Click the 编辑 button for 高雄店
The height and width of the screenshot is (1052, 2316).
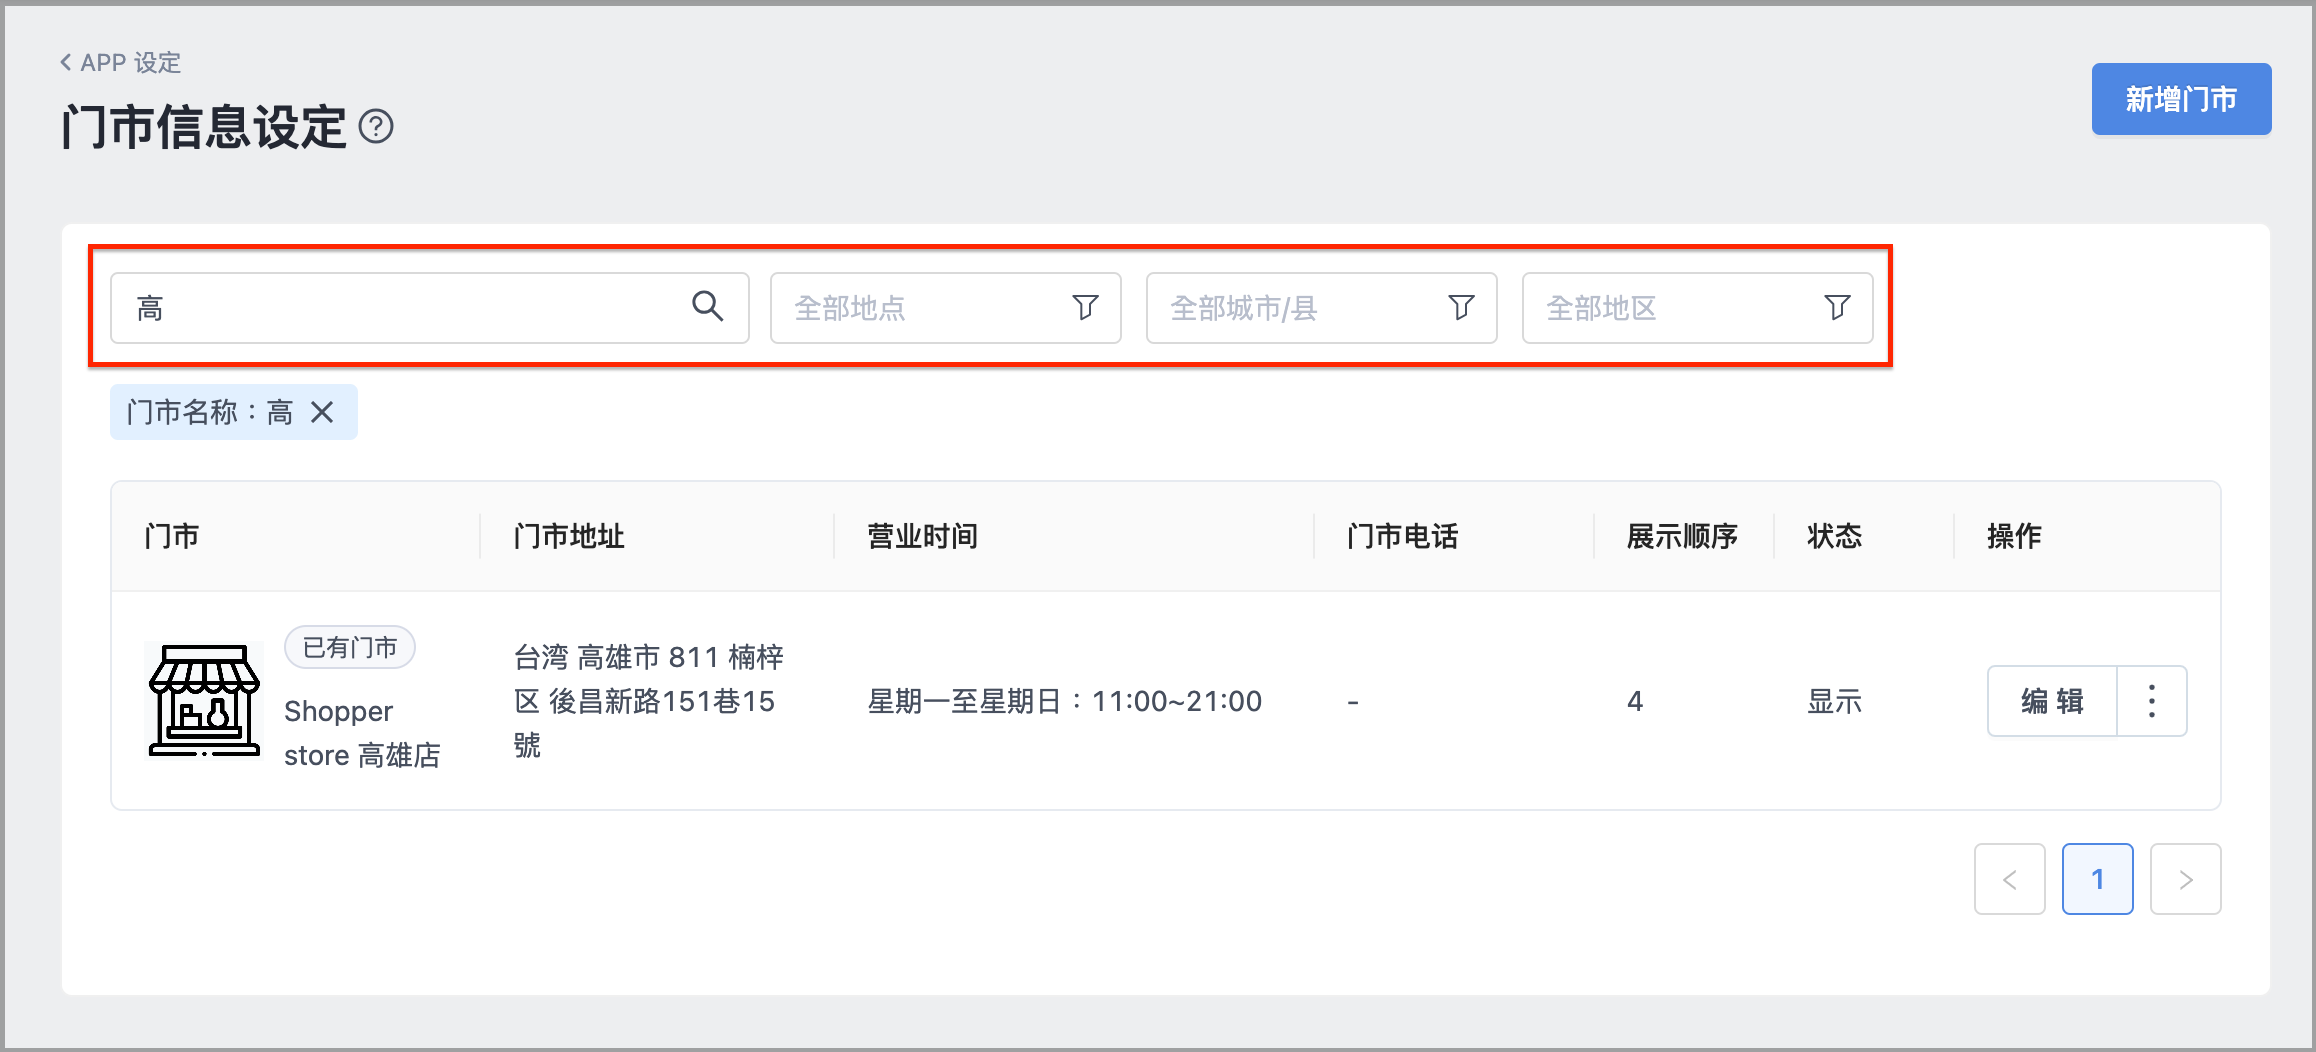coord(2052,701)
